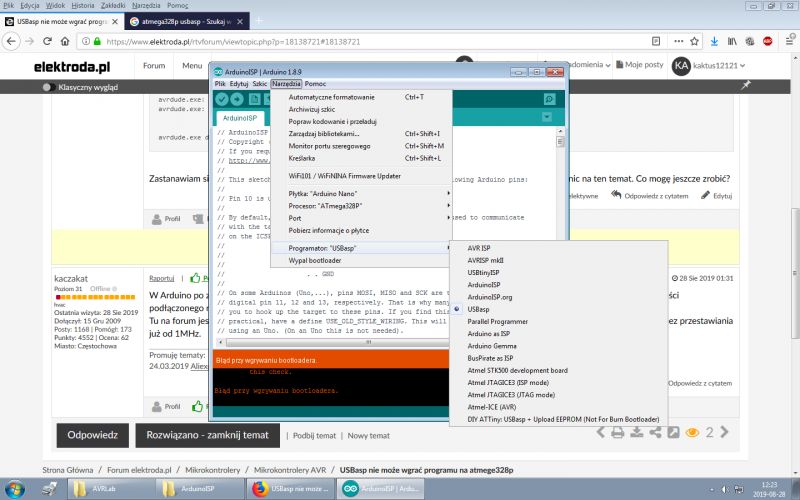
Task: Open the ArduinoISP sketch tab
Action: (x=240, y=118)
